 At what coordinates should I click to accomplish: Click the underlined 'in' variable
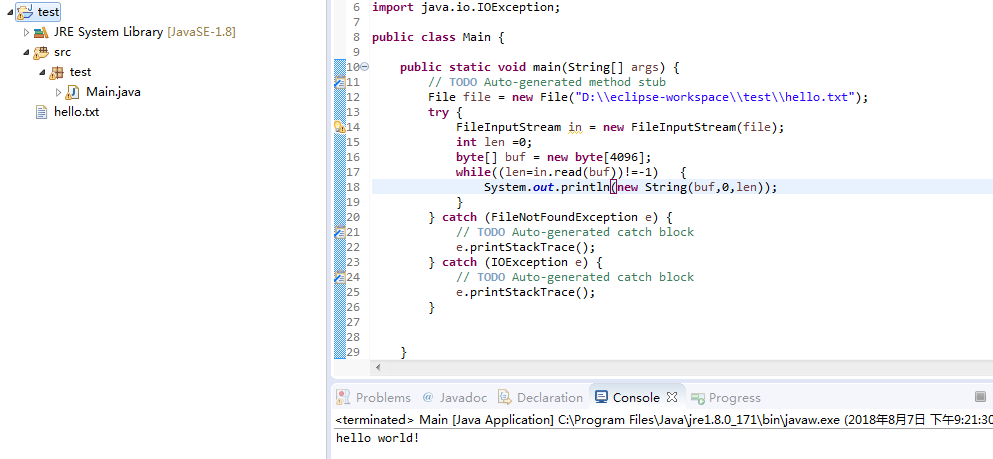click(x=575, y=127)
